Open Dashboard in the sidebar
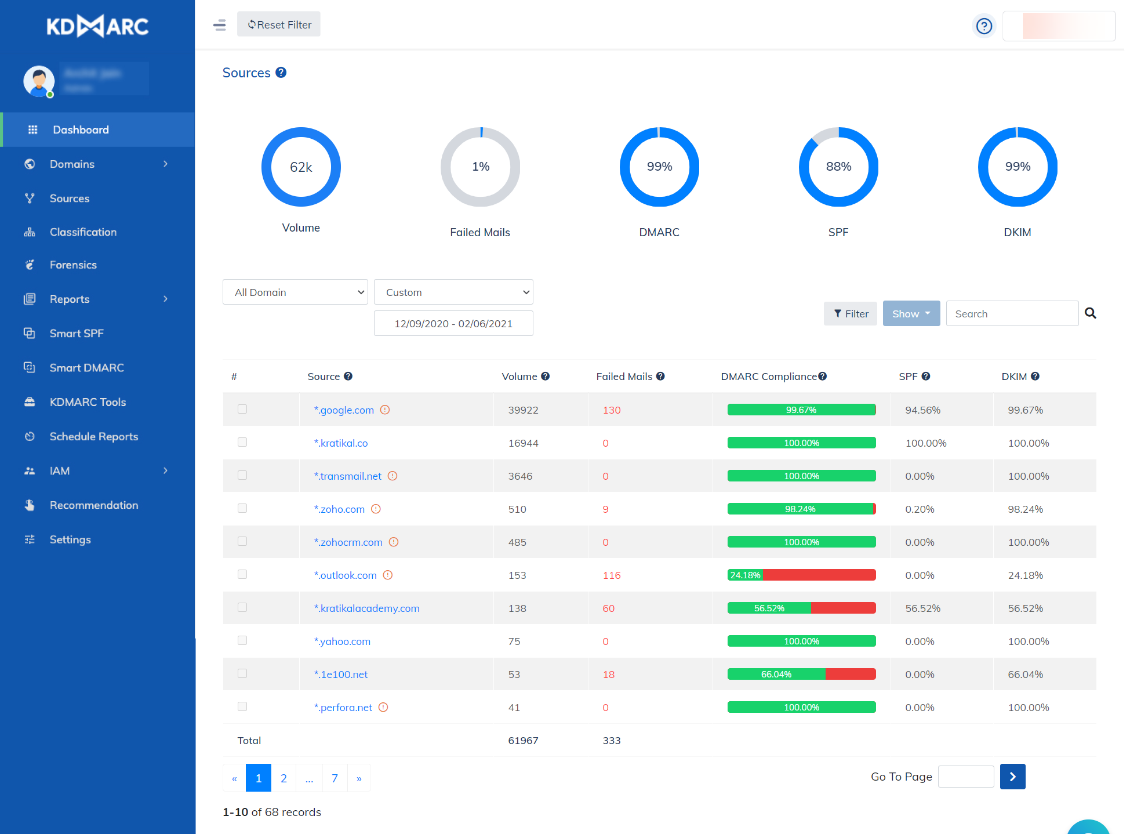 coord(98,130)
